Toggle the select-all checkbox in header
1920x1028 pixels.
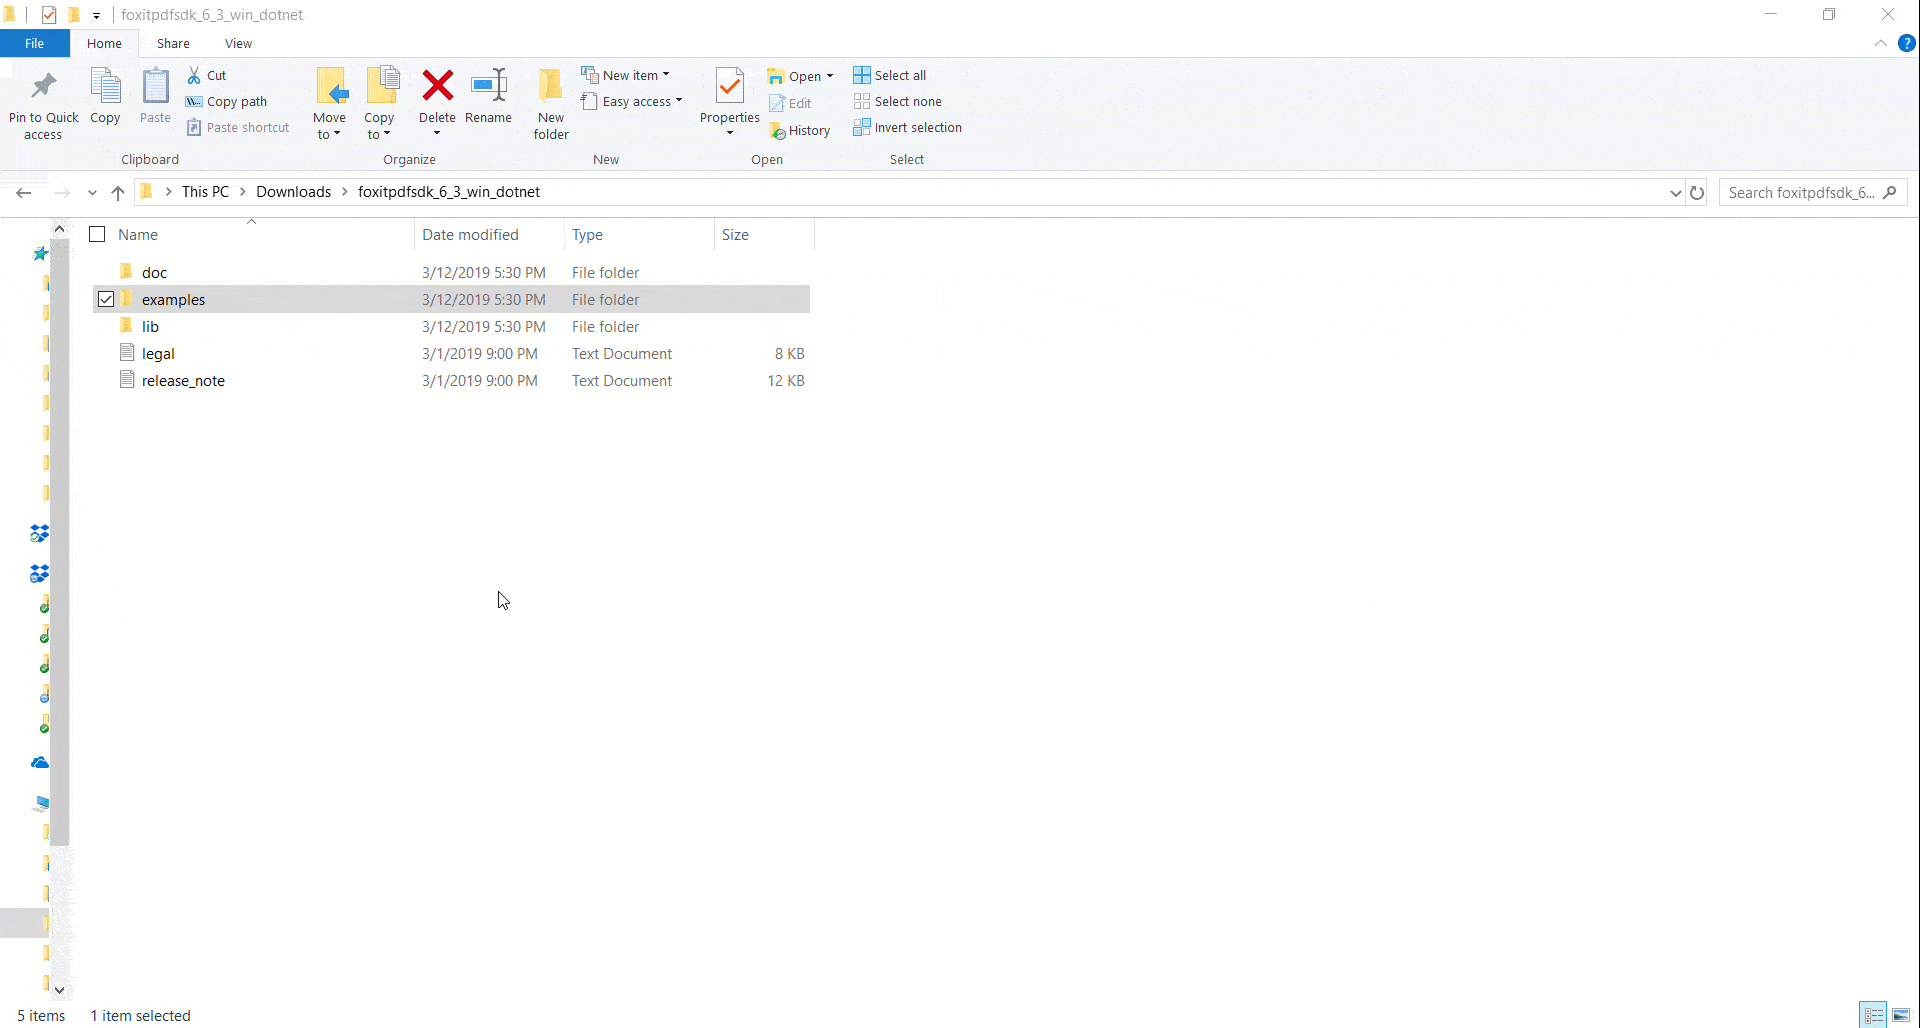click(97, 234)
